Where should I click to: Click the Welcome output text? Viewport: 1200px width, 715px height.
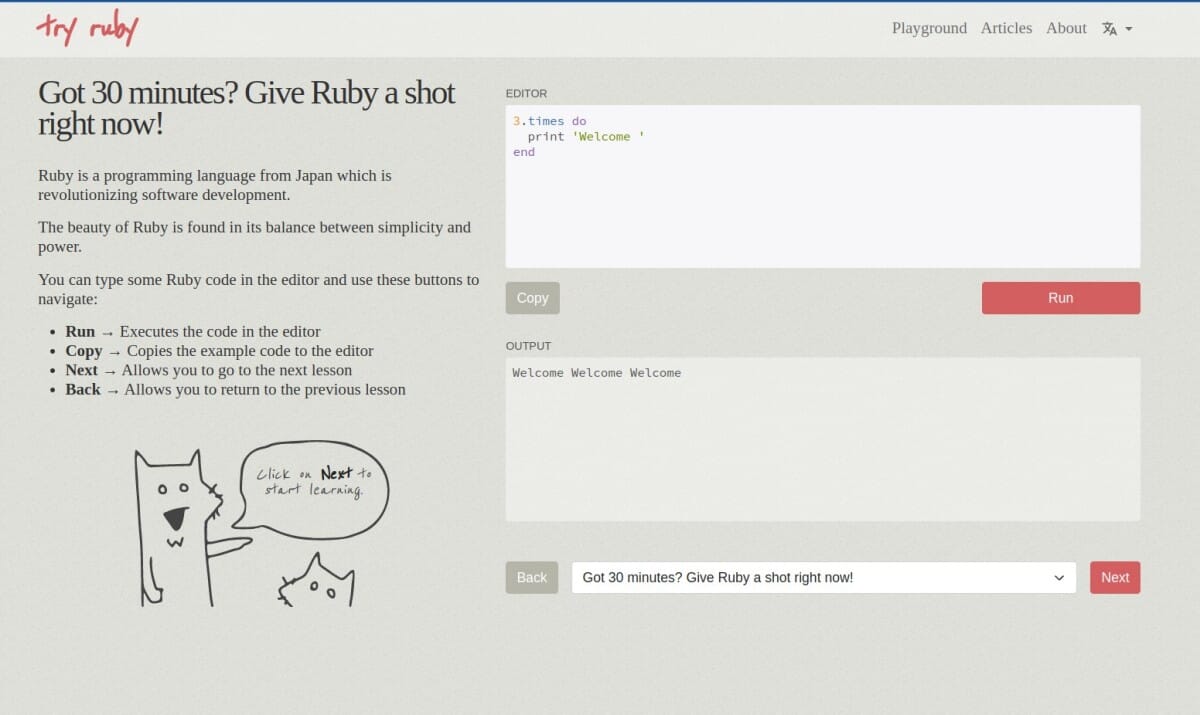597,372
